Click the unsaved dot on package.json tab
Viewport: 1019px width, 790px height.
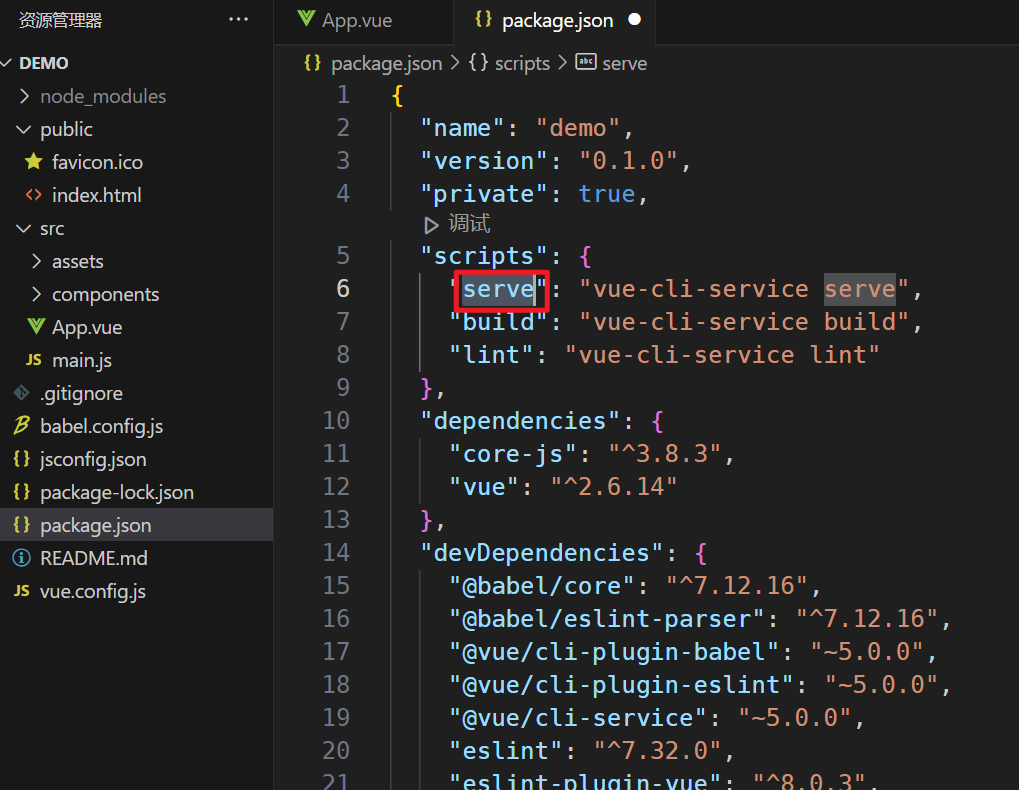pyautogui.click(x=635, y=20)
